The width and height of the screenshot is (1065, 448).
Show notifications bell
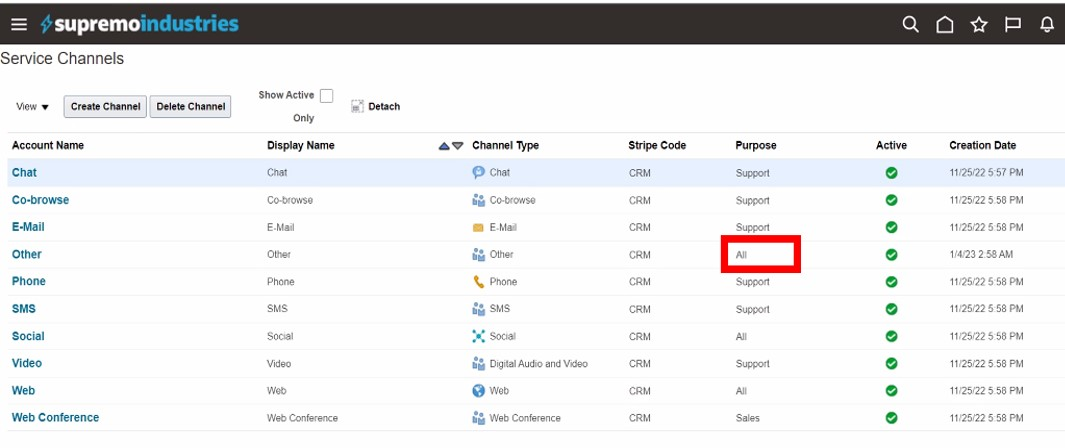pos(1047,24)
